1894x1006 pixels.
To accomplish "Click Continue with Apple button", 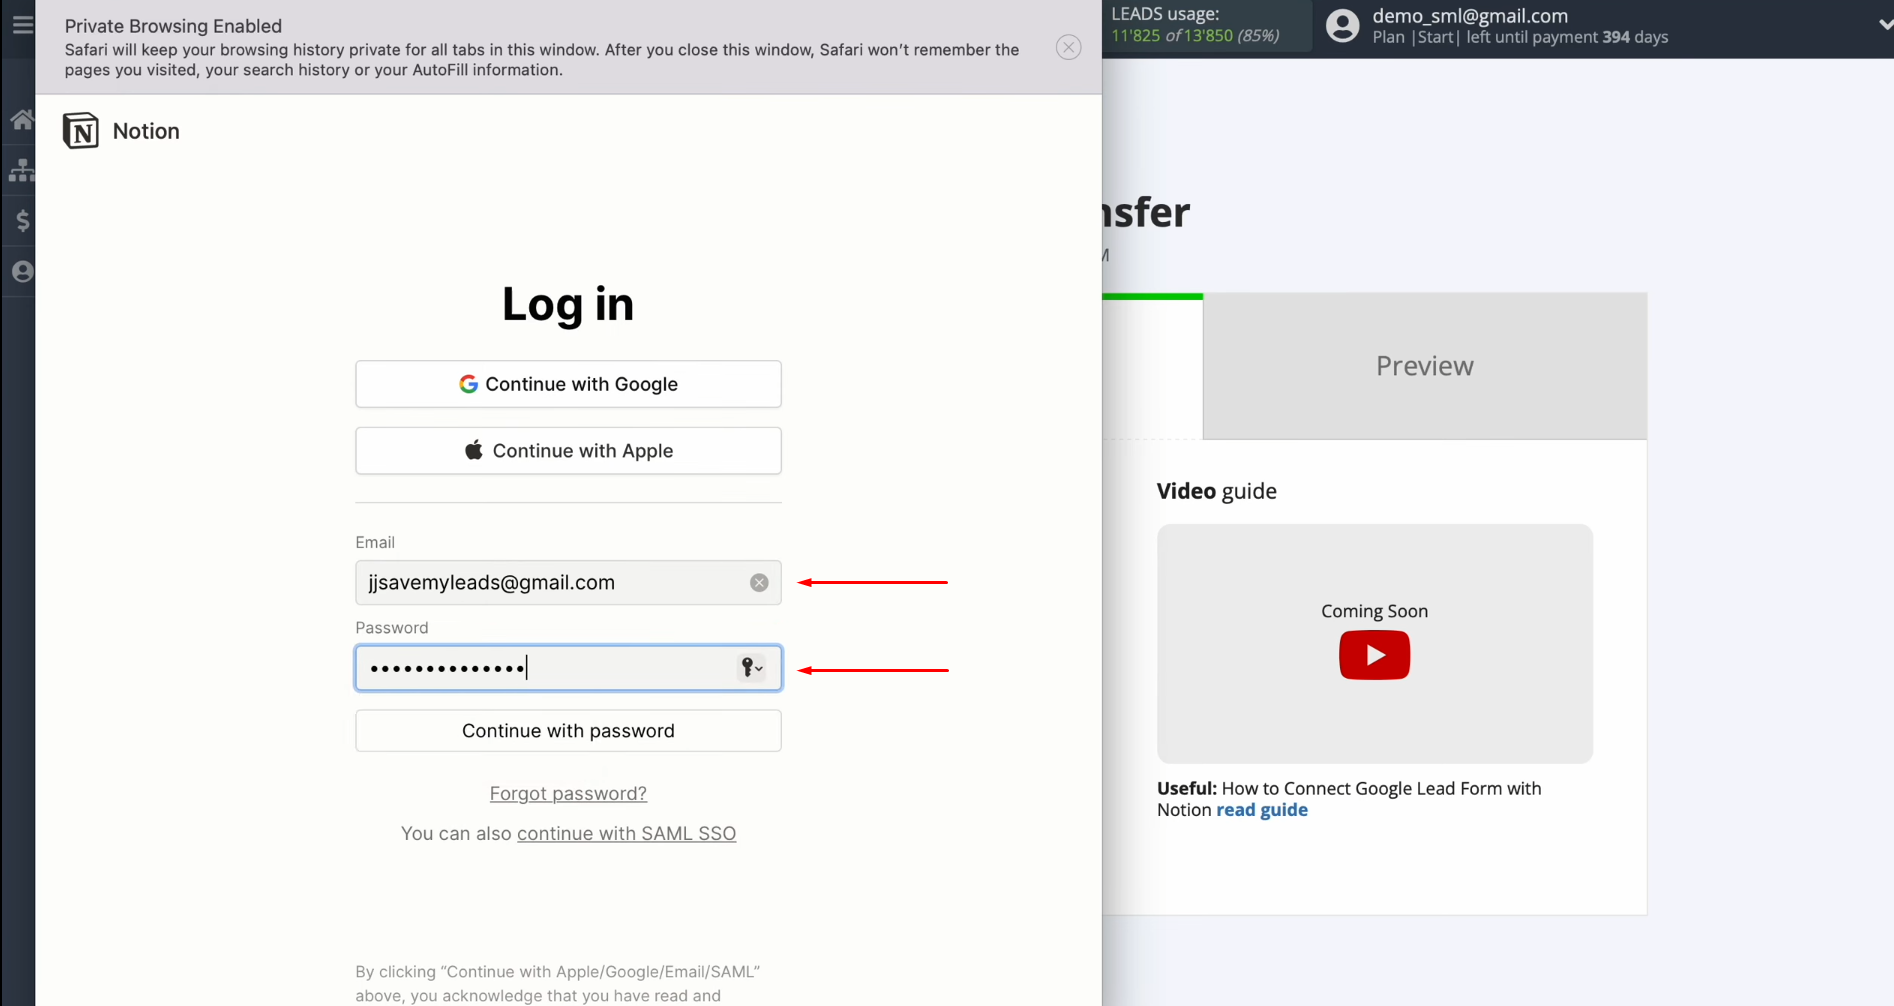I will click(568, 451).
